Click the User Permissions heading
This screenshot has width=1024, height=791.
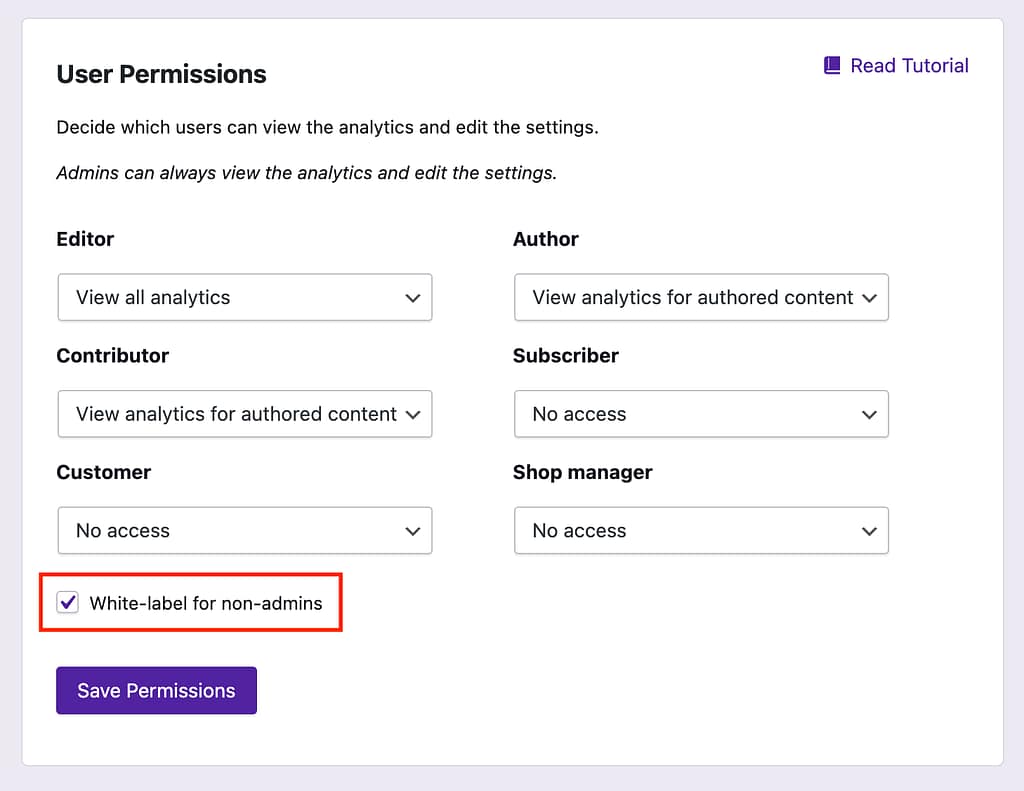click(161, 74)
